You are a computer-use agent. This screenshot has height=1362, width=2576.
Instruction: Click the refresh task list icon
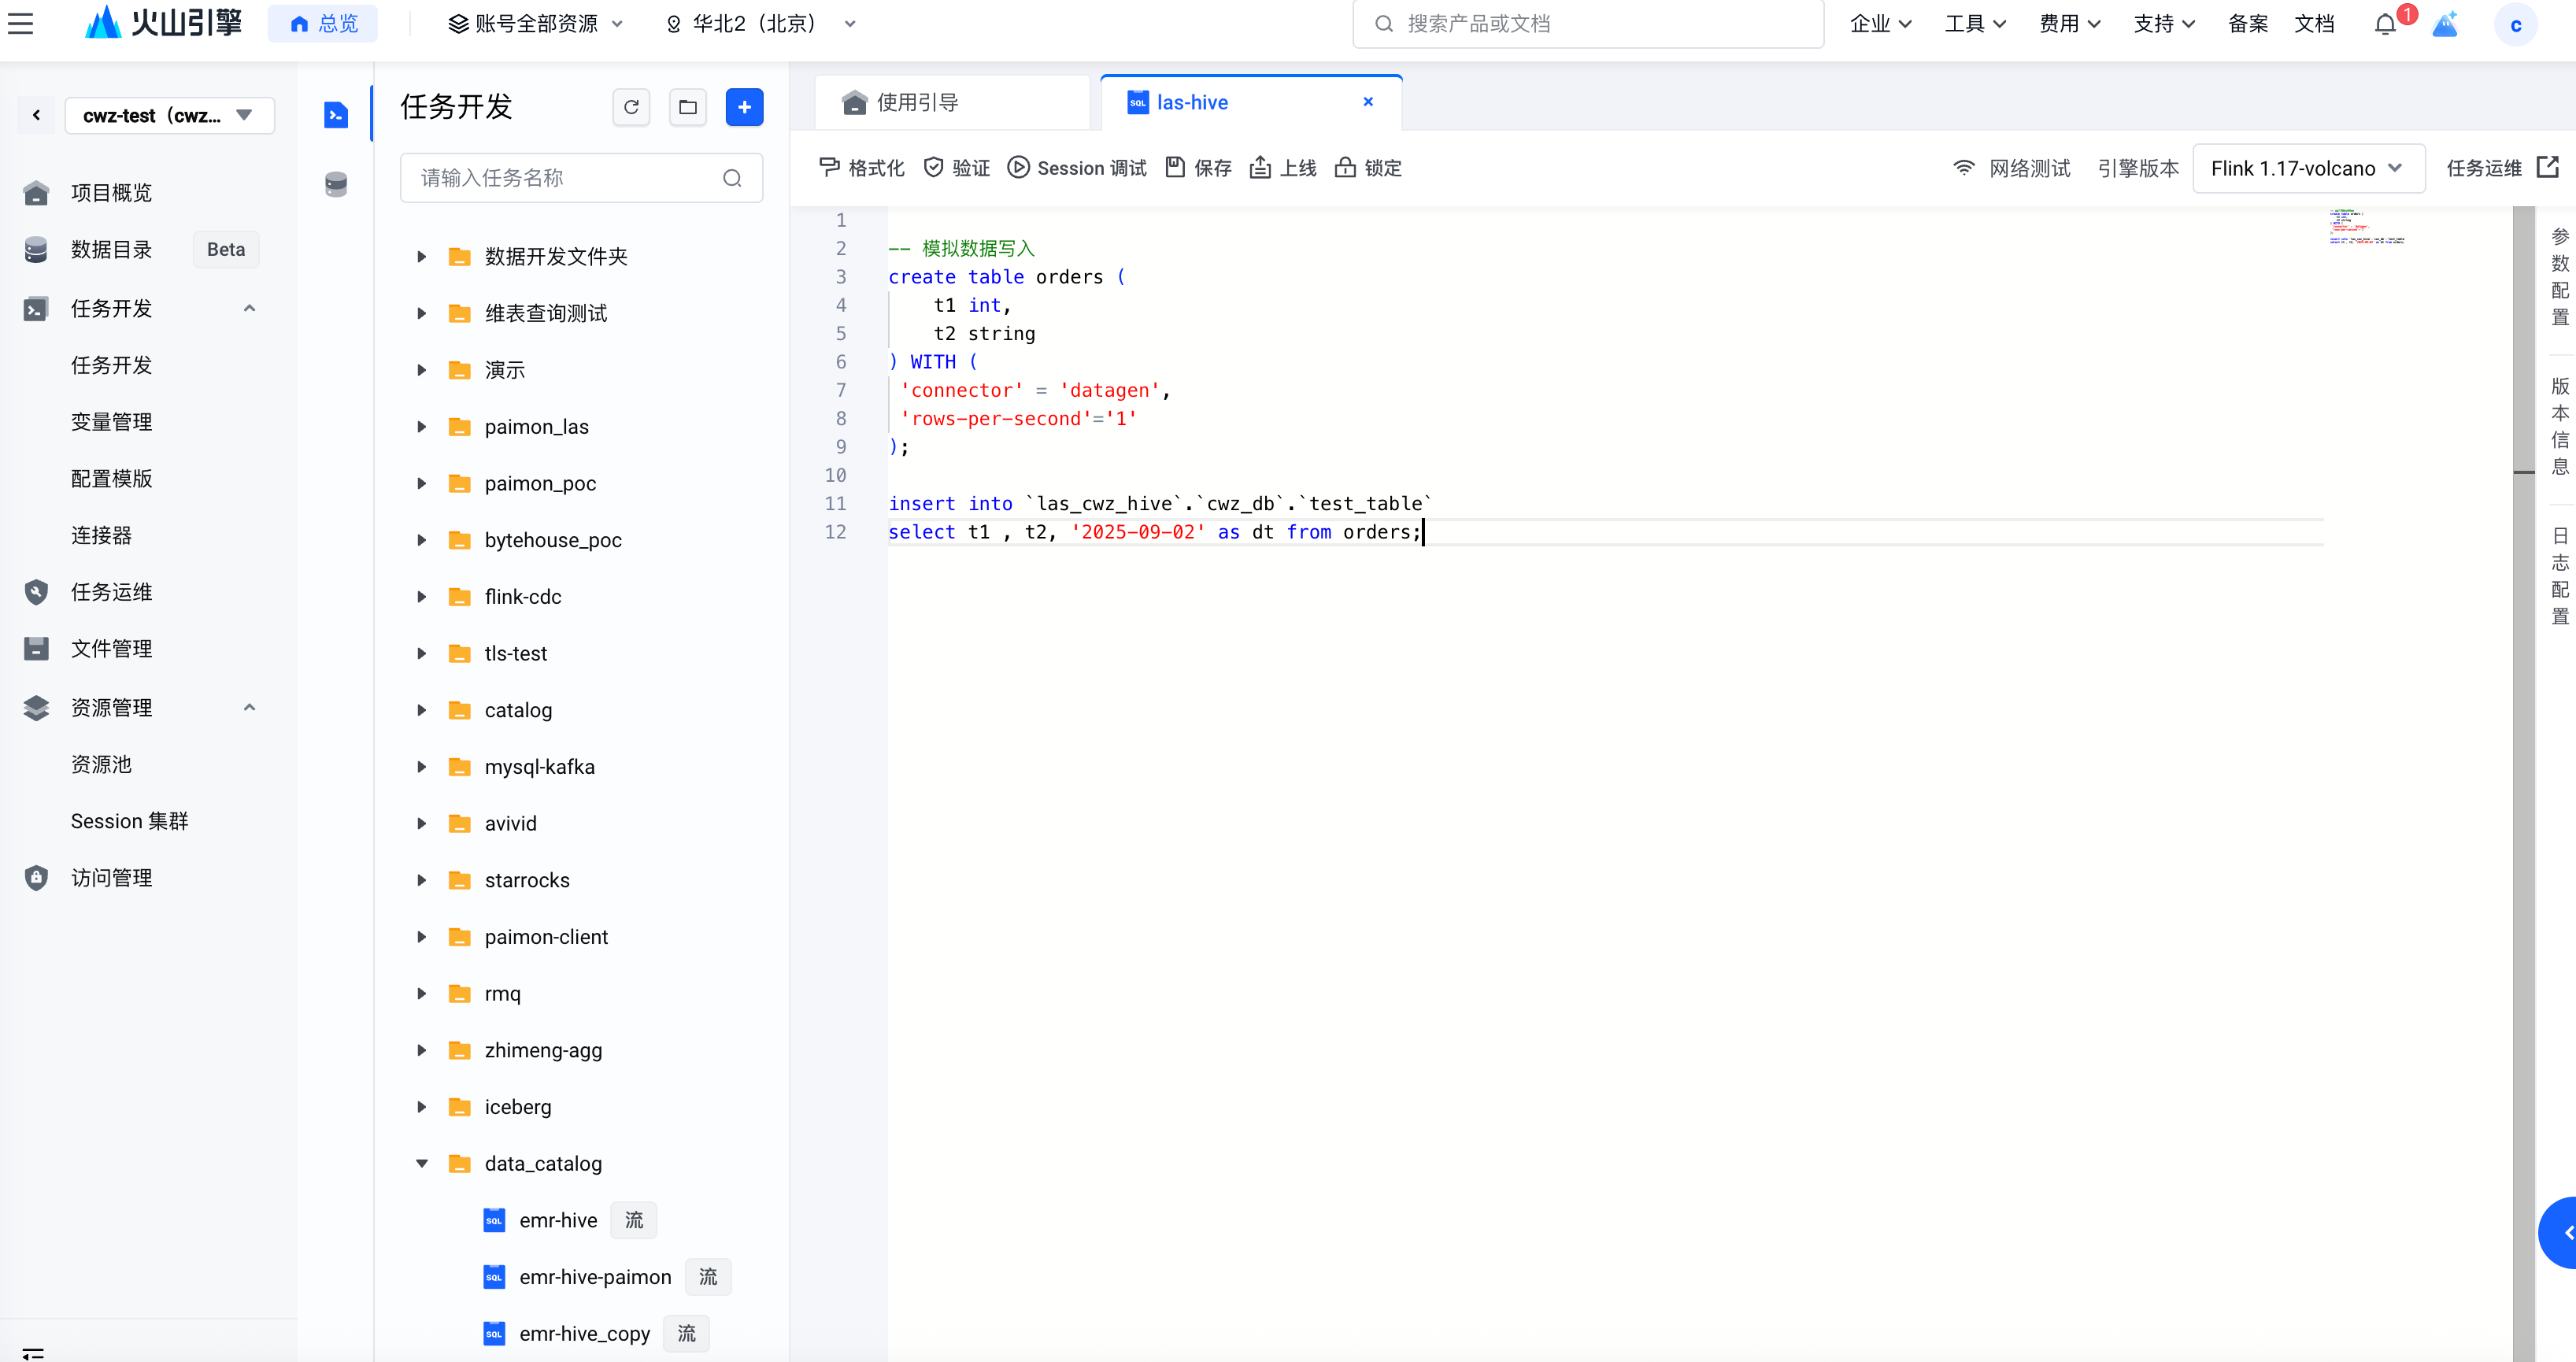(631, 107)
